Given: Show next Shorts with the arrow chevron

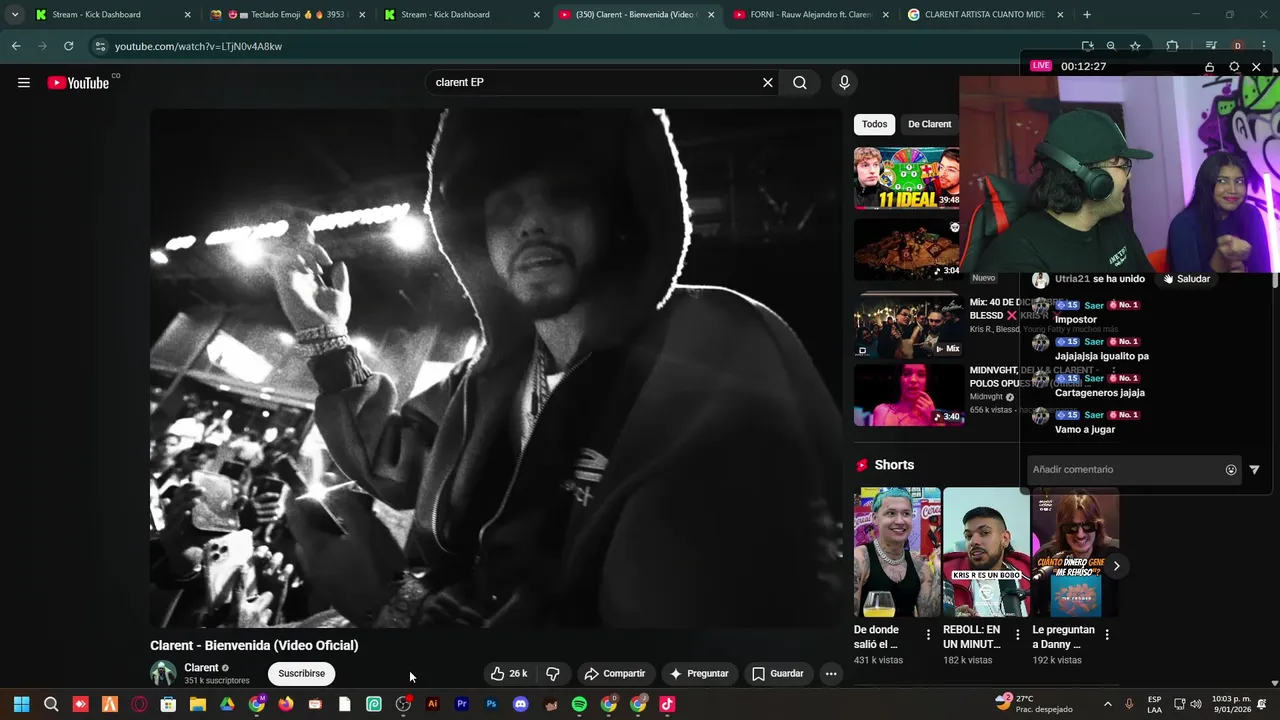Looking at the screenshot, I should click(x=1116, y=566).
